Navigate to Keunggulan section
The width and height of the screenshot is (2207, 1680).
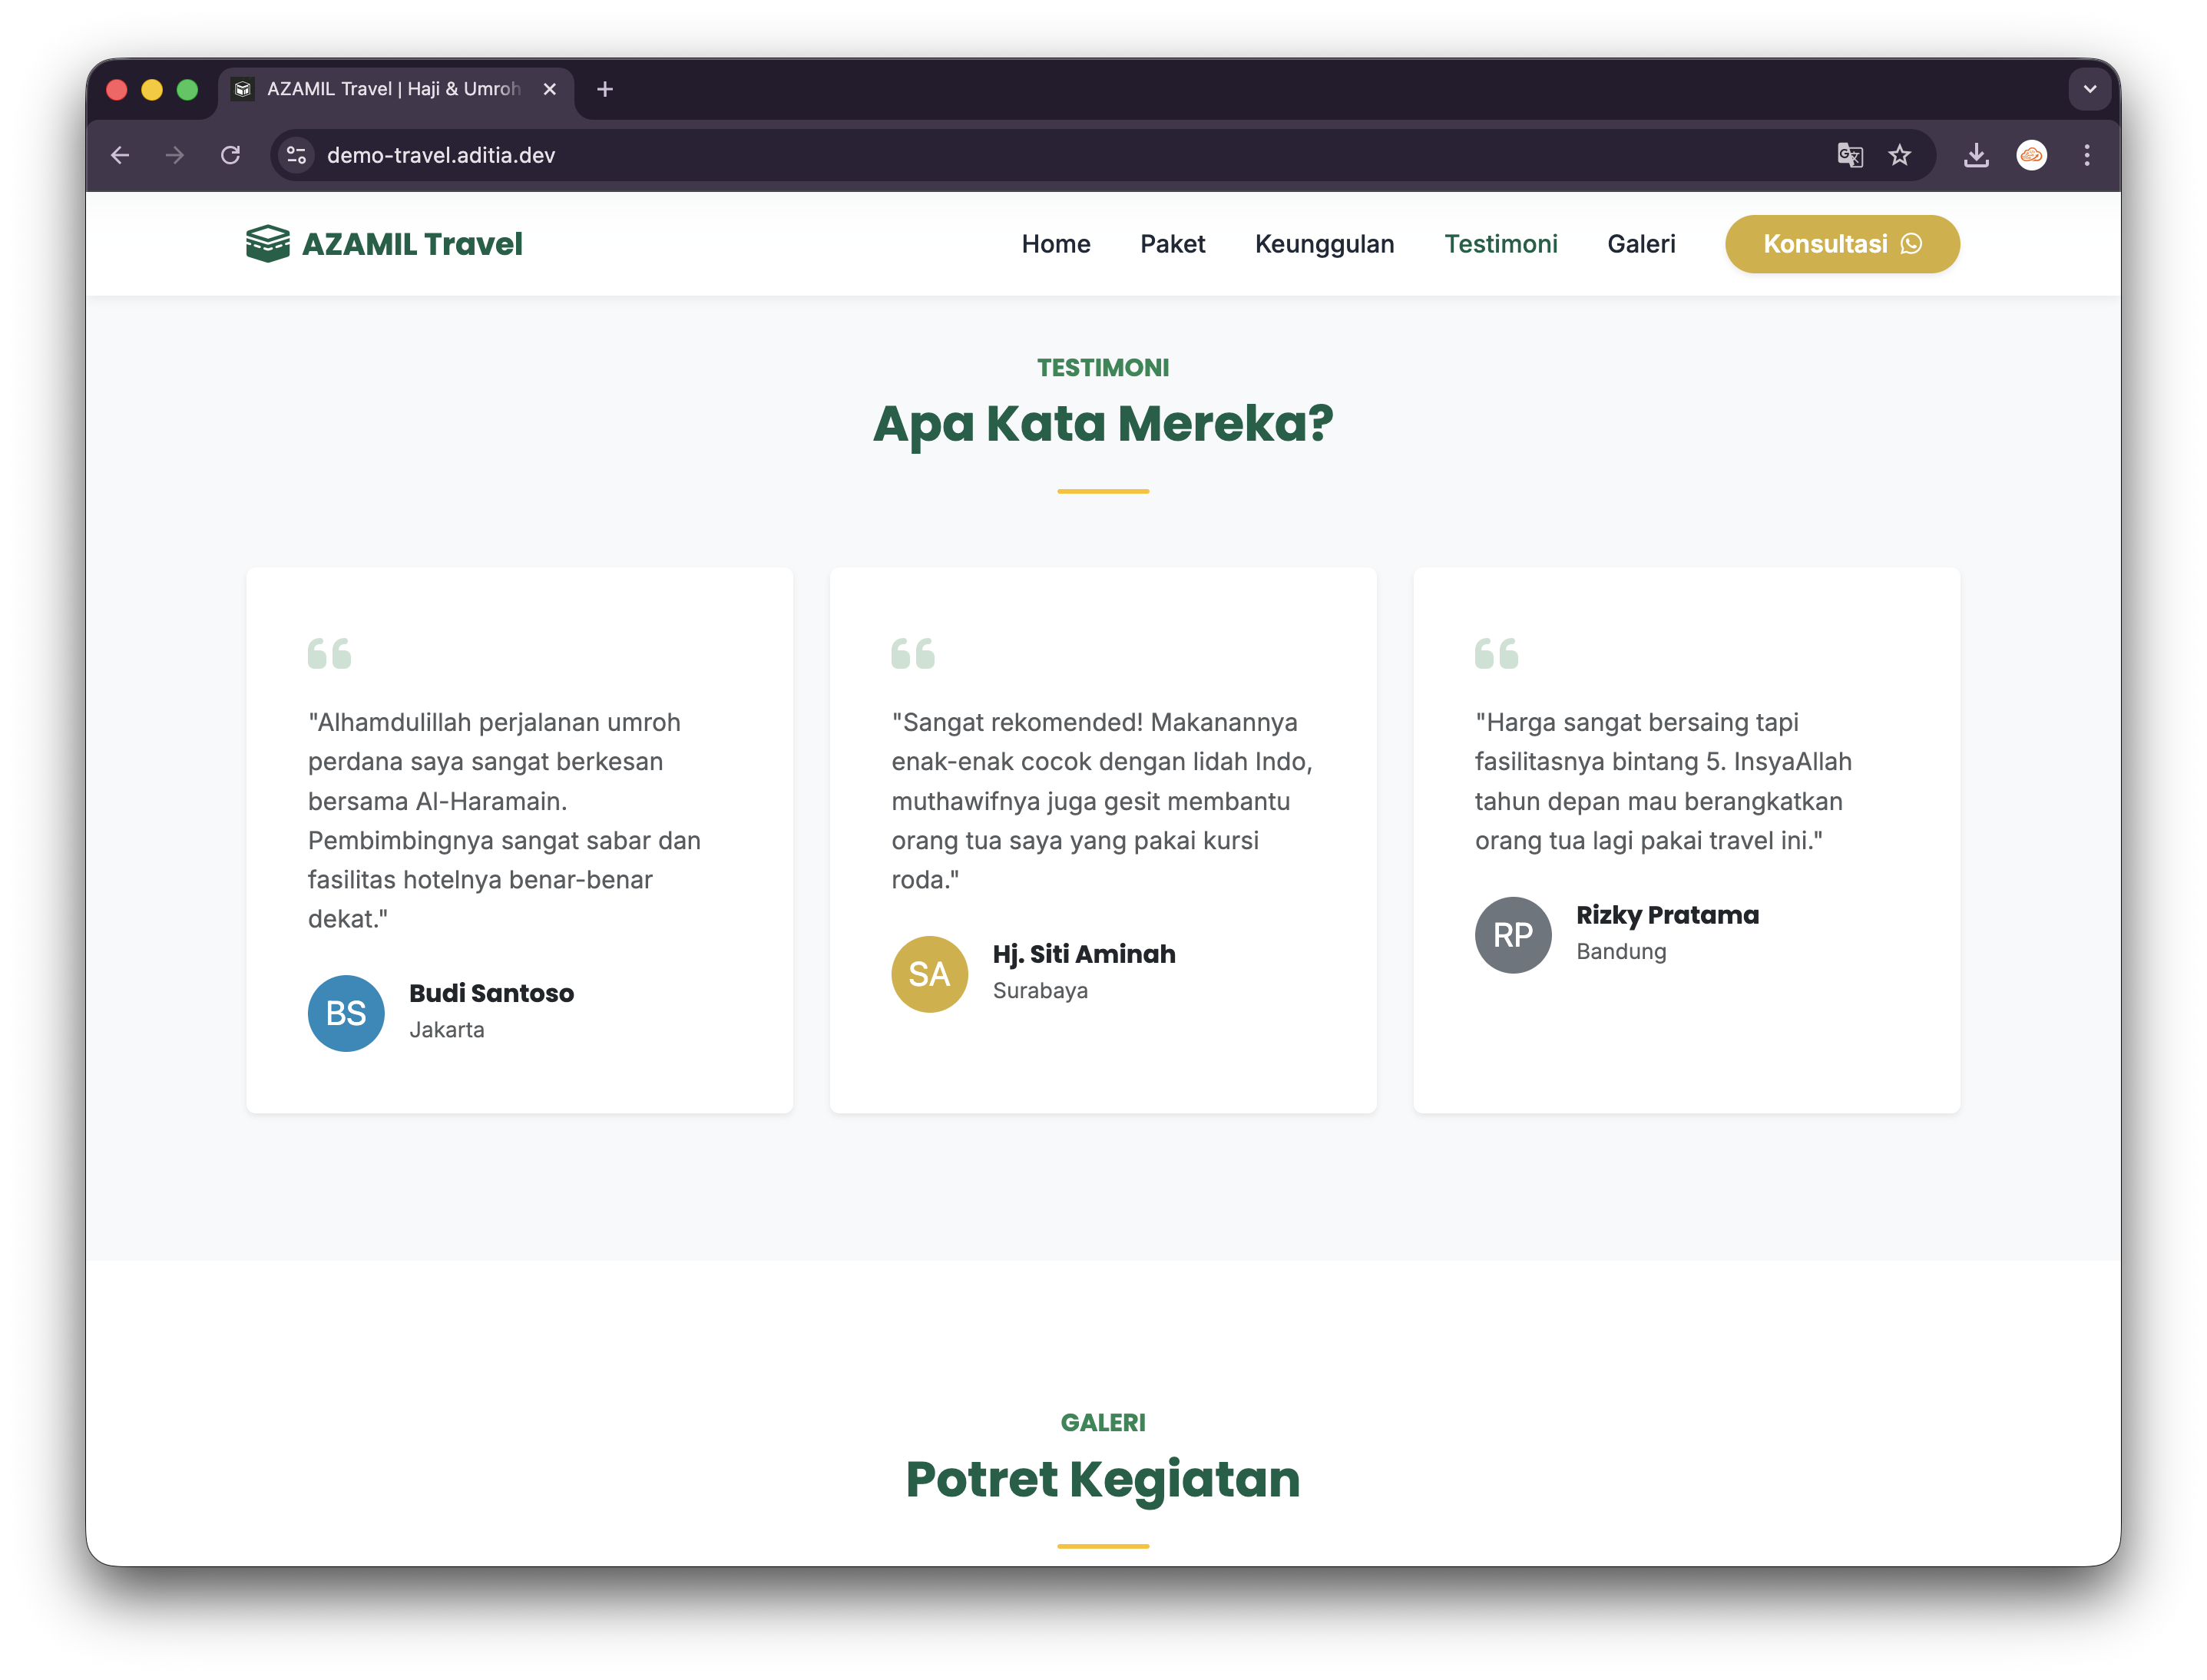point(1323,244)
